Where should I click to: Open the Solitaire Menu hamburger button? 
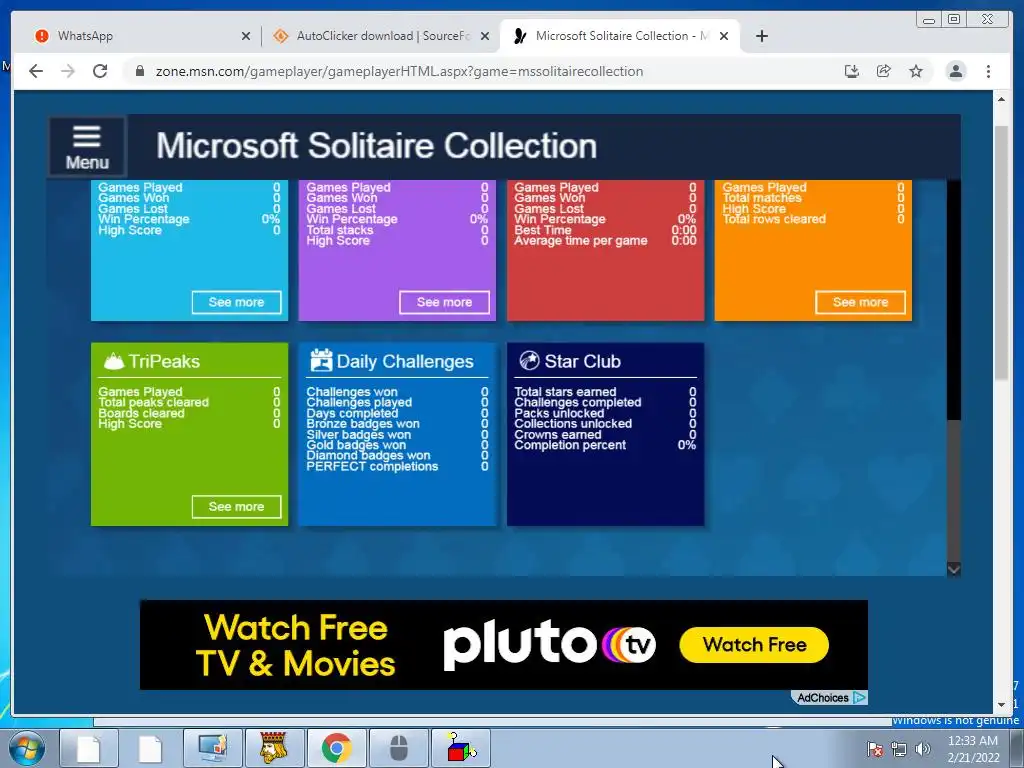(x=87, y=147)
